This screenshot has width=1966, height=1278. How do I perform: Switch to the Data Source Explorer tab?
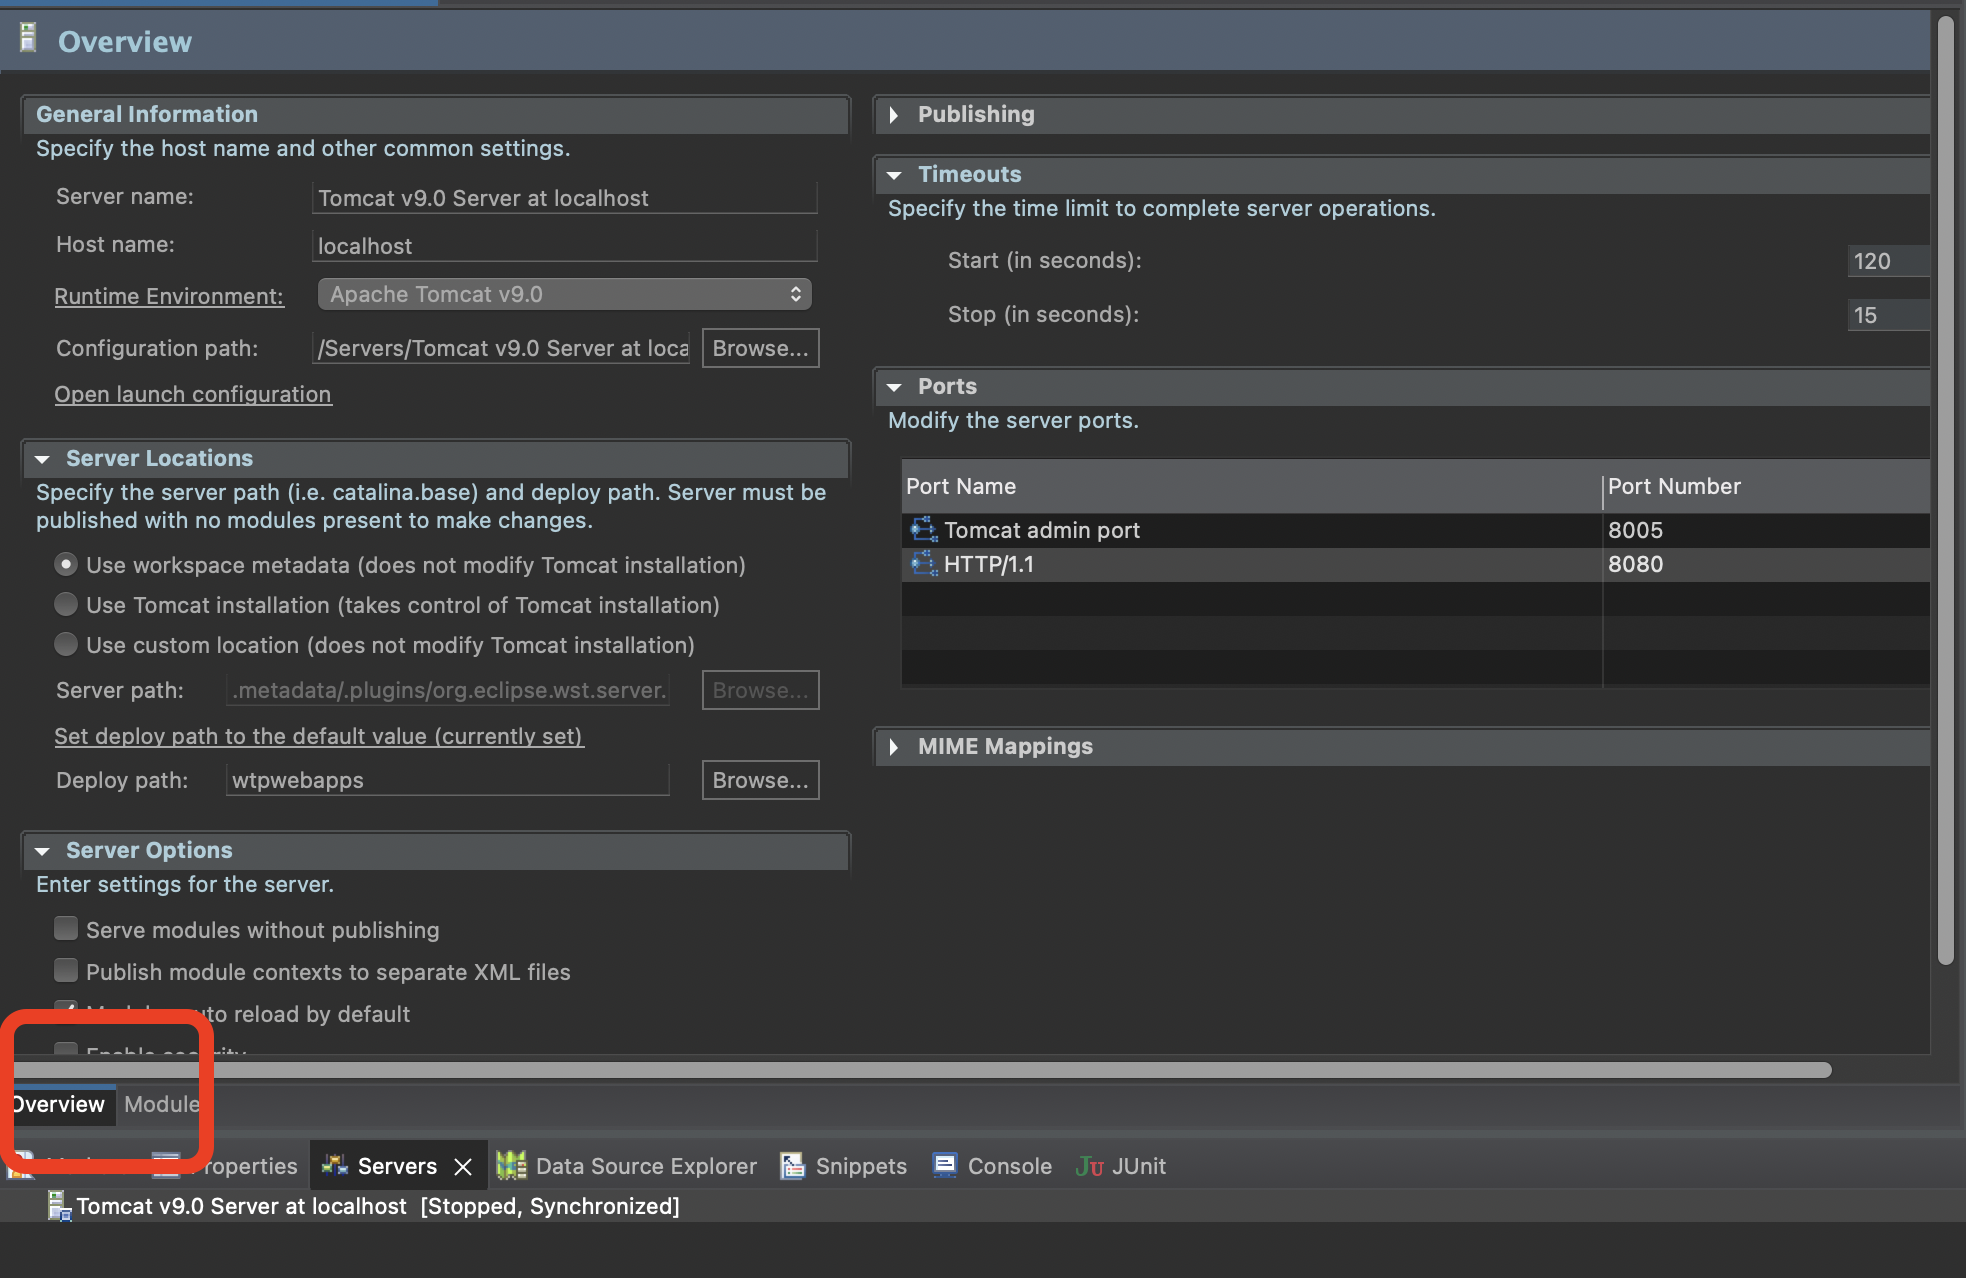[x=645, y=1166]
